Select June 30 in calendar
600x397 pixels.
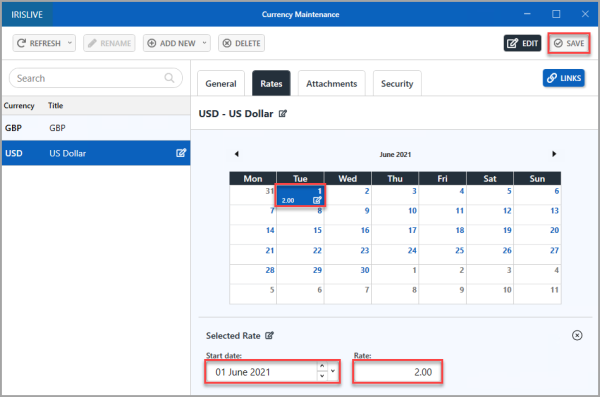348,275
